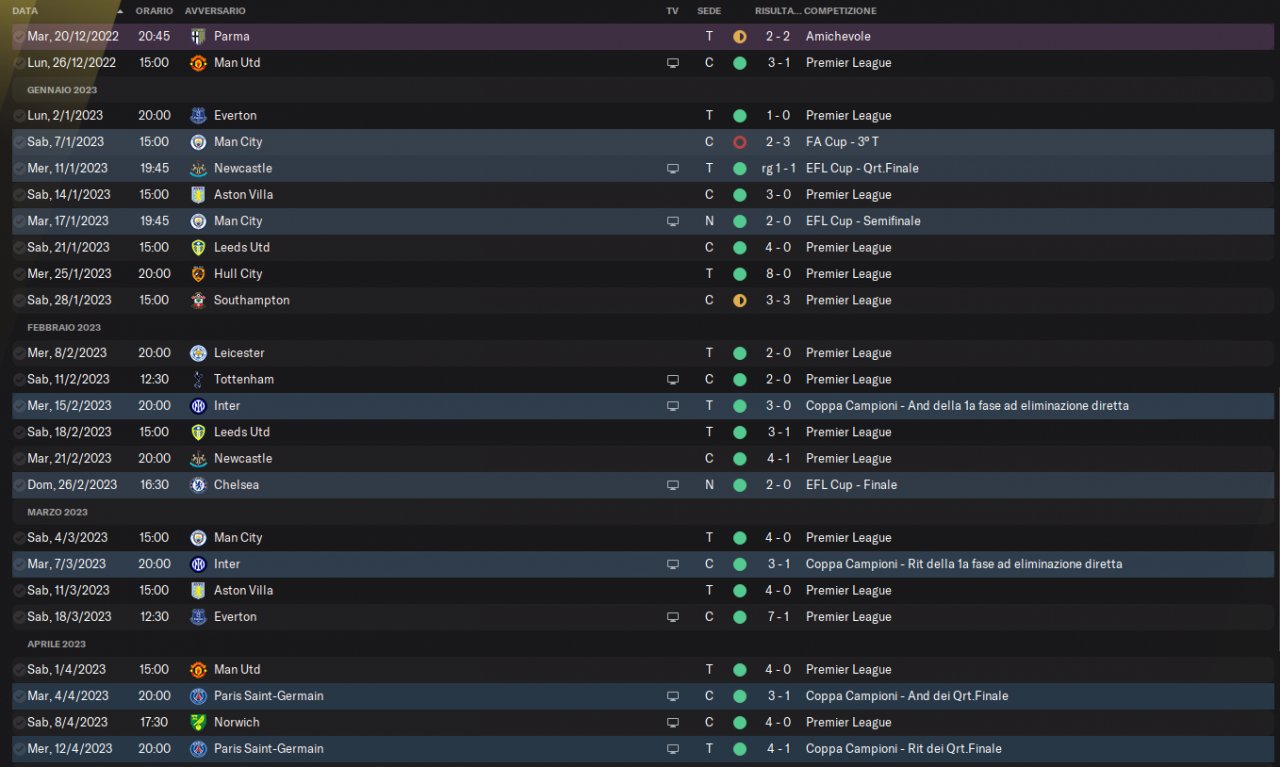The image size is (1280, 767).
Task: Click the green win indicator on the Everton 7-1 row
Action: [x=739, y=617]
